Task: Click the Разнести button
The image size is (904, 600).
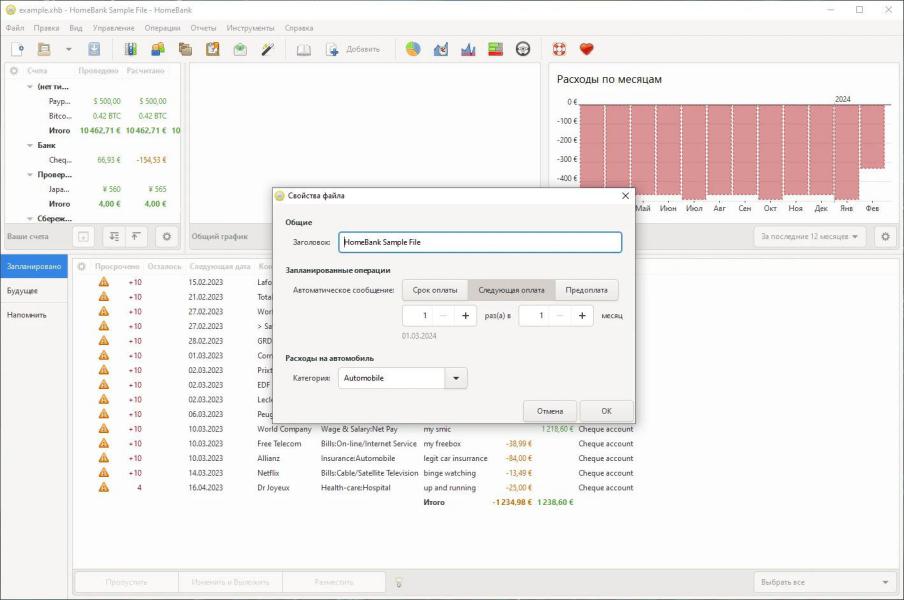Action: (x=334, y=582)
